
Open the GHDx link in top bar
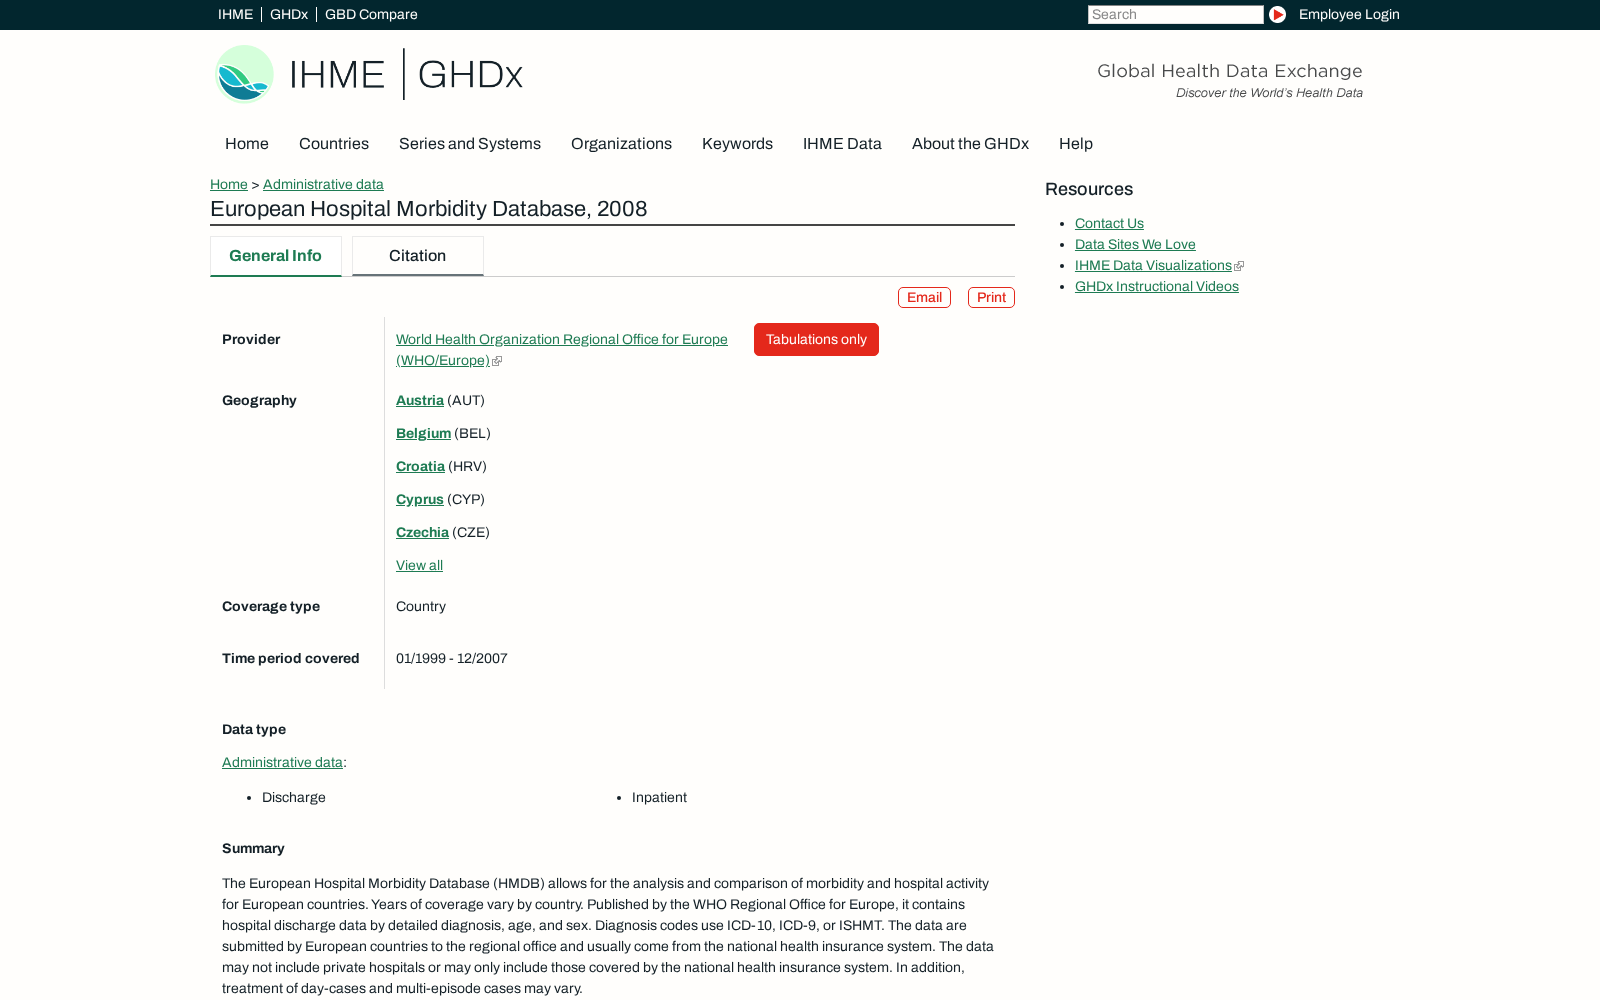coord(289,14)
